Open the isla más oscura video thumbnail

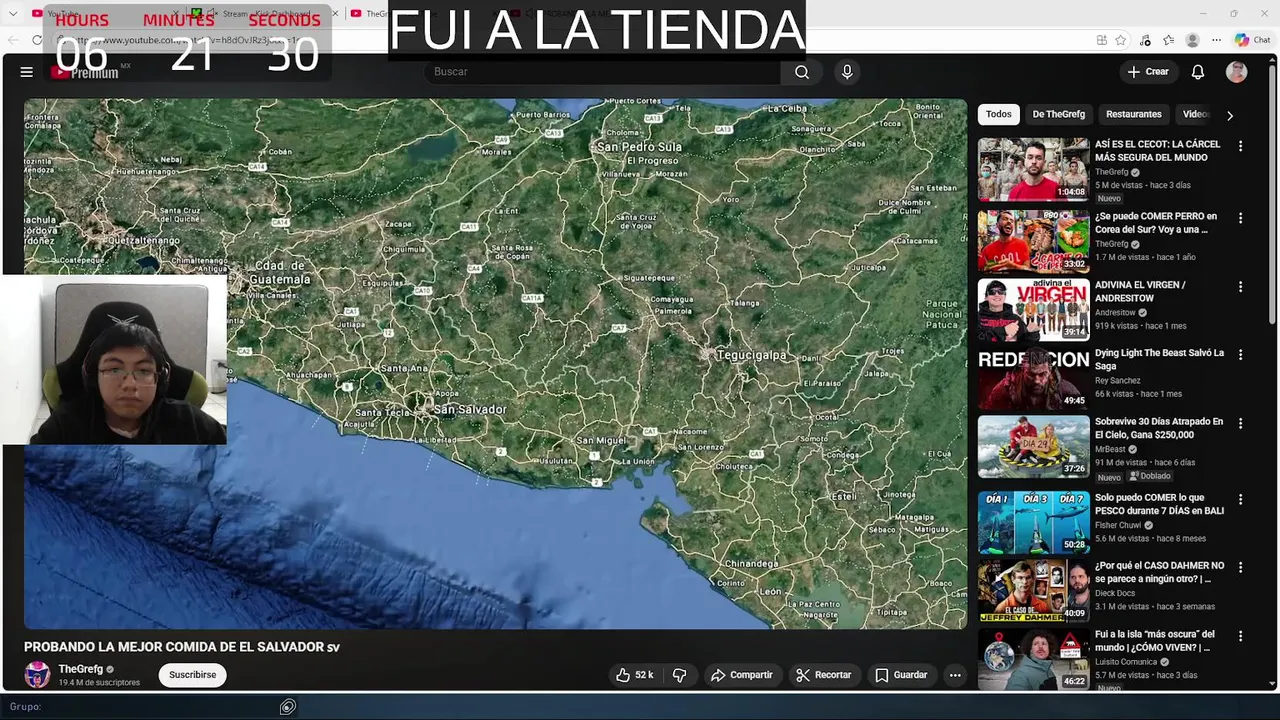click(1033, 659)
